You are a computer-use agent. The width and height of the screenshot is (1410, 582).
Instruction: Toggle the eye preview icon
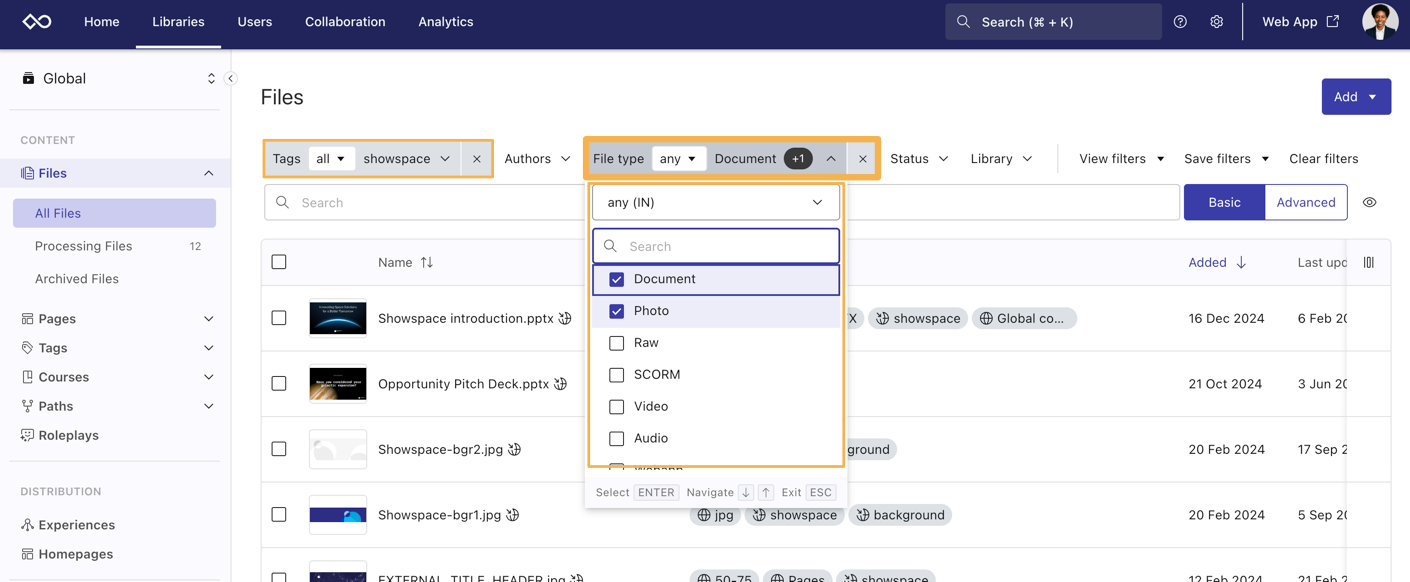tap(1369, 203)
